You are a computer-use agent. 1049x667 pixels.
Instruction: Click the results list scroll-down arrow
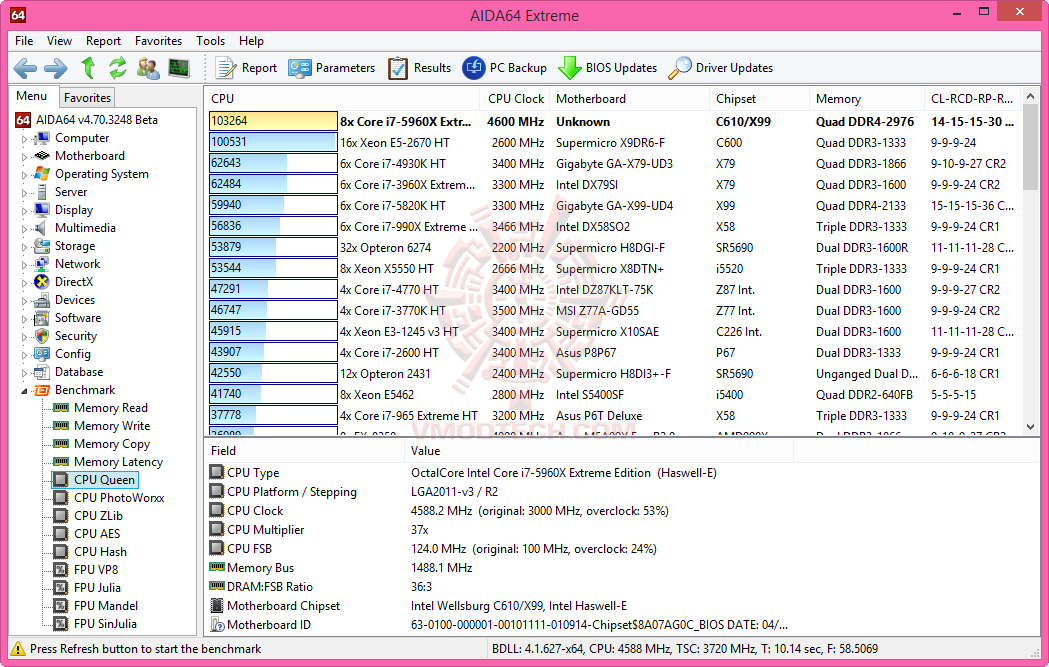(x=1030, y=427)
